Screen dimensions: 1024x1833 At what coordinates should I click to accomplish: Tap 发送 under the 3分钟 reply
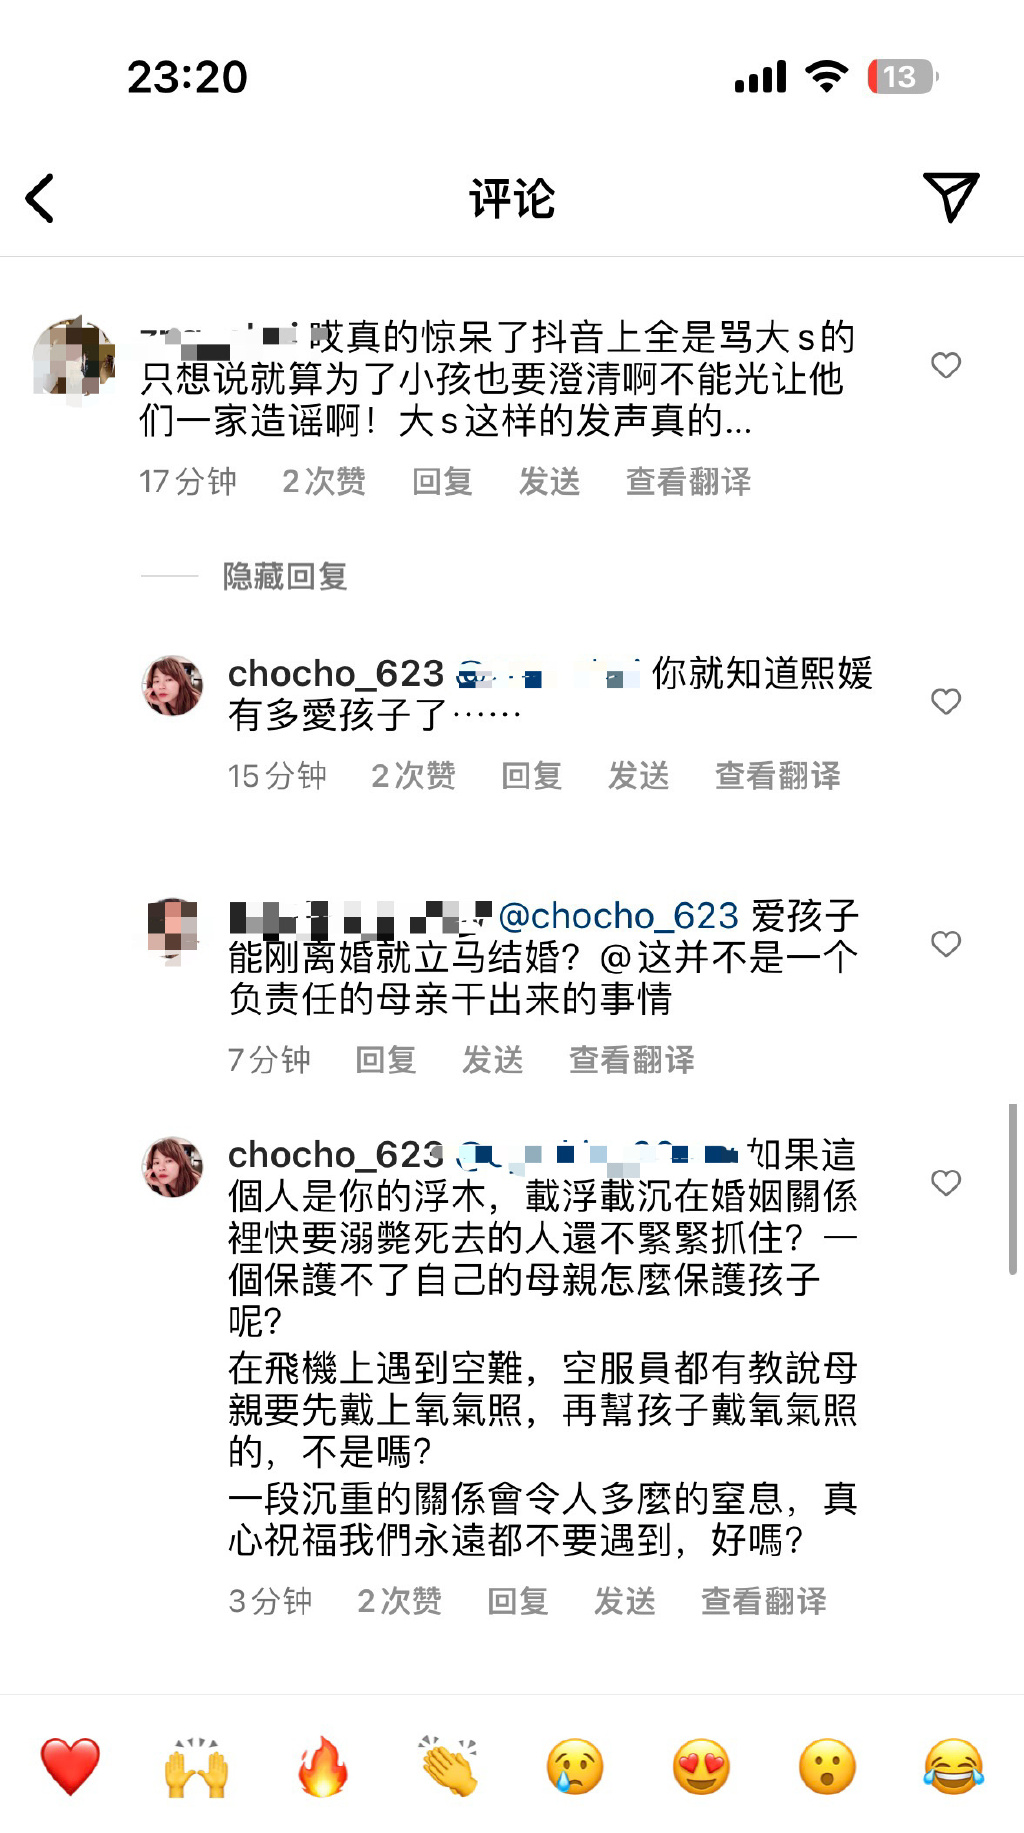pos(625,1601)
